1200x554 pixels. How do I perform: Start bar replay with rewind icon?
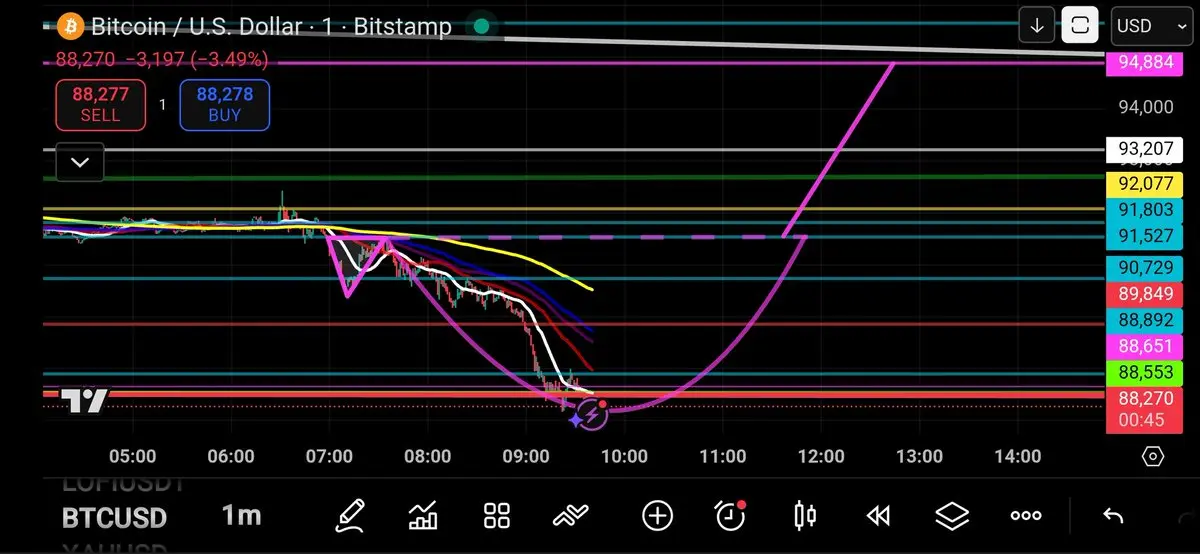[x=878, y=516]
